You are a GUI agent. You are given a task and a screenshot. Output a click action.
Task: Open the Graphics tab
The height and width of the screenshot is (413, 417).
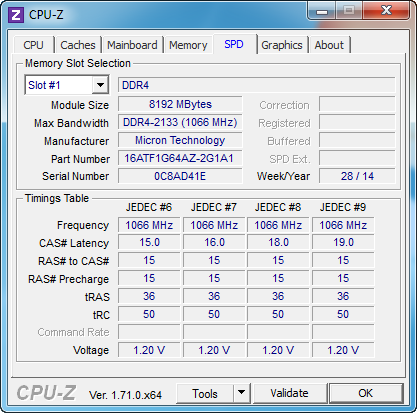click(282, 45)
